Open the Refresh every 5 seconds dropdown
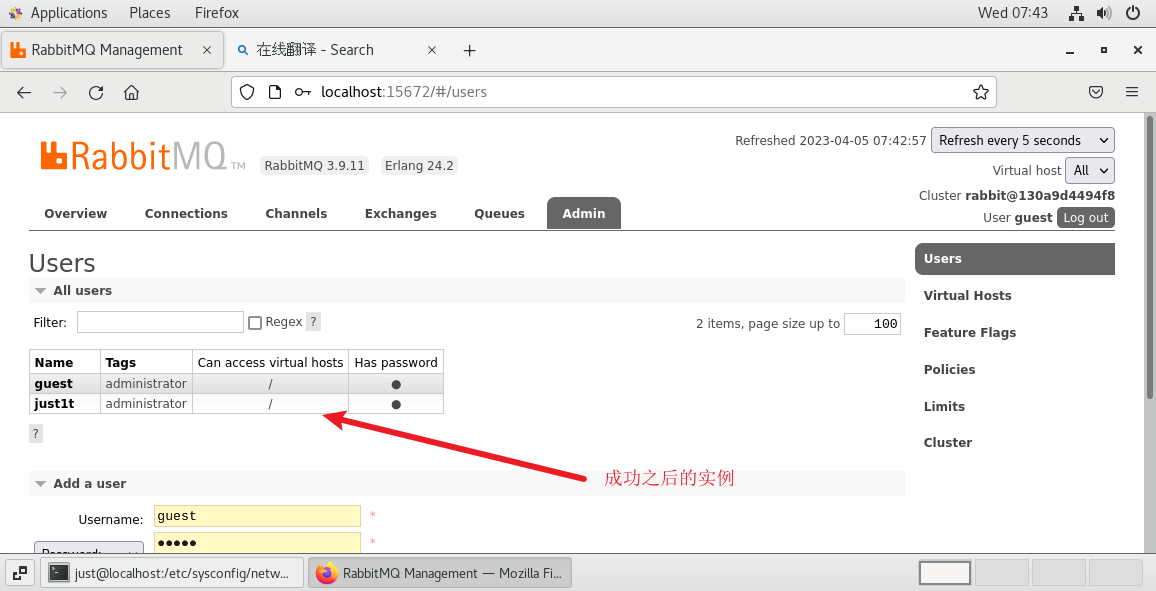1156x591 pixels. (x=1023, y=140)
